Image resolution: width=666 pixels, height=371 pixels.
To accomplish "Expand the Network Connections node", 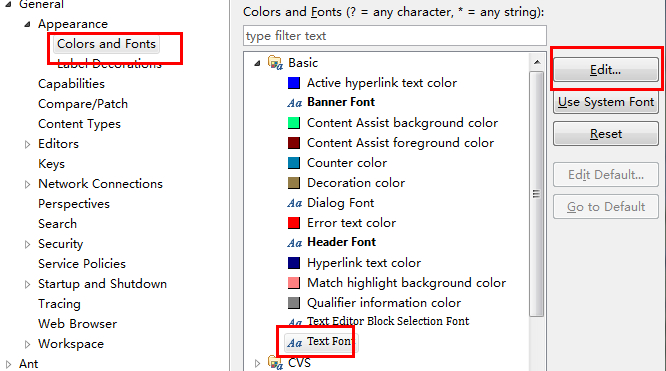I will (27, 184).
